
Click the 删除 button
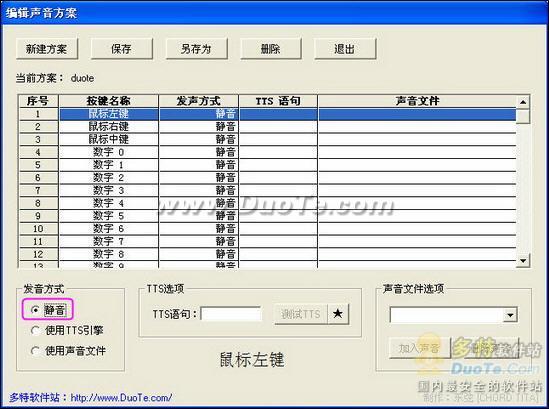(271, 49)
